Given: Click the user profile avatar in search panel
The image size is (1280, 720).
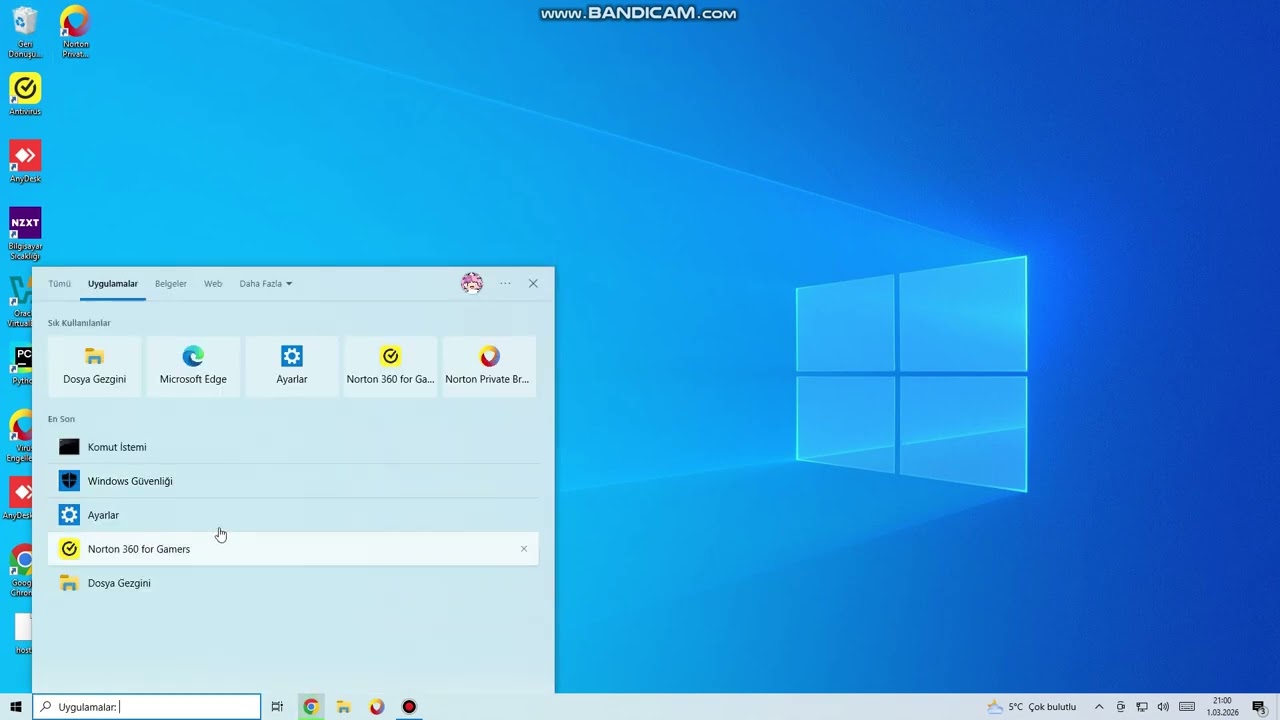Looking at the screenshot, I should click(472, 284).
